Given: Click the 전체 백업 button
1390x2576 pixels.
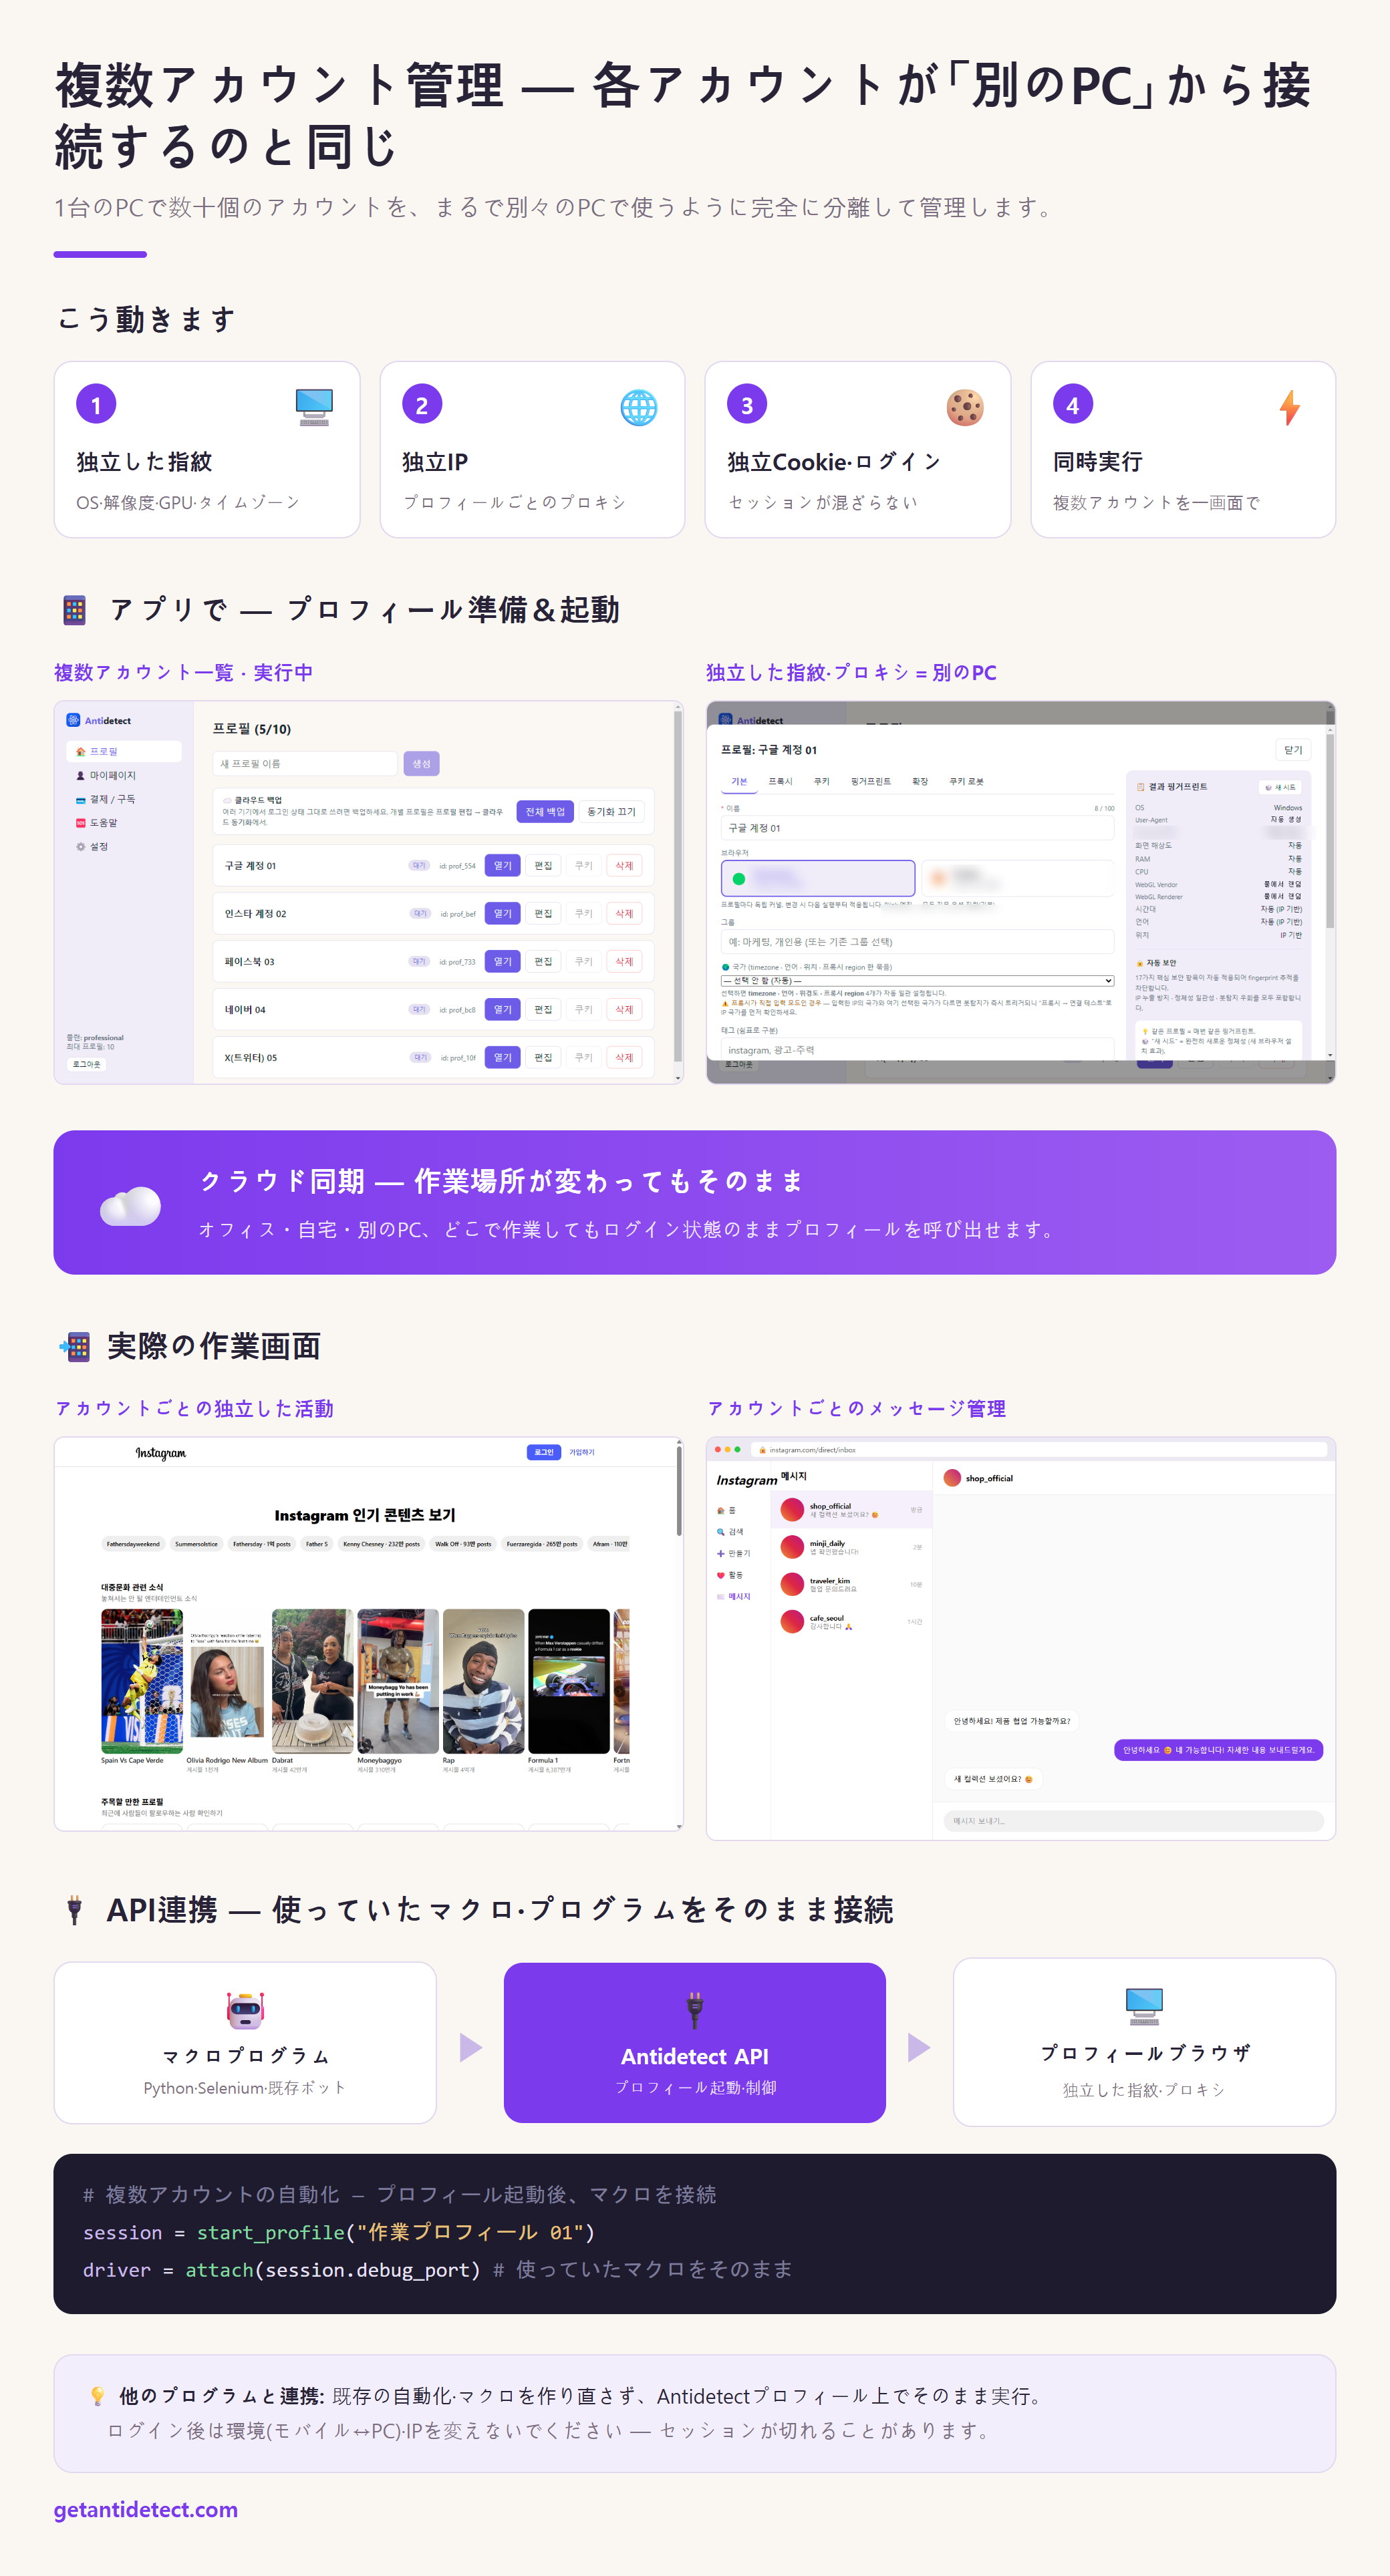Looking at the screenshot, I should (545, 811).
